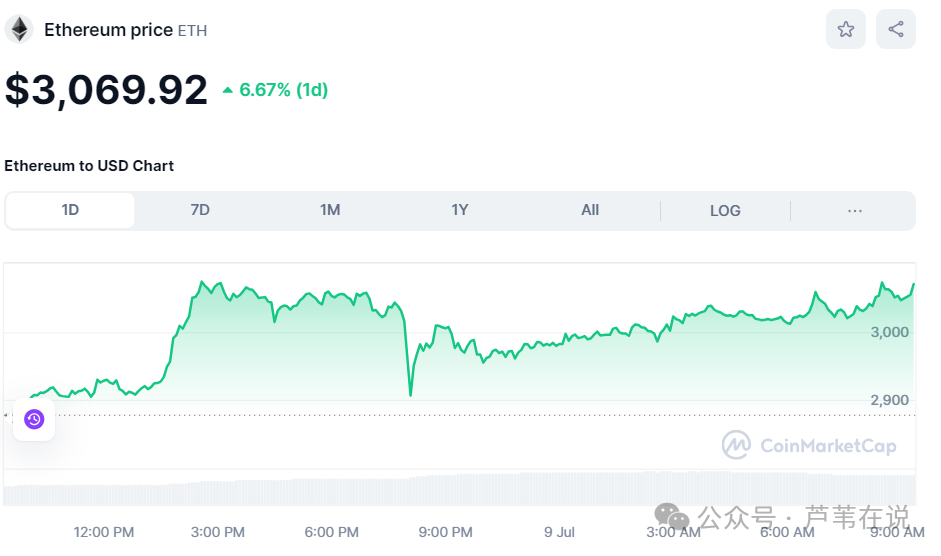941x556 pixels.
Task: Click the ETH ticker symbol
Action: coord(193,31)
